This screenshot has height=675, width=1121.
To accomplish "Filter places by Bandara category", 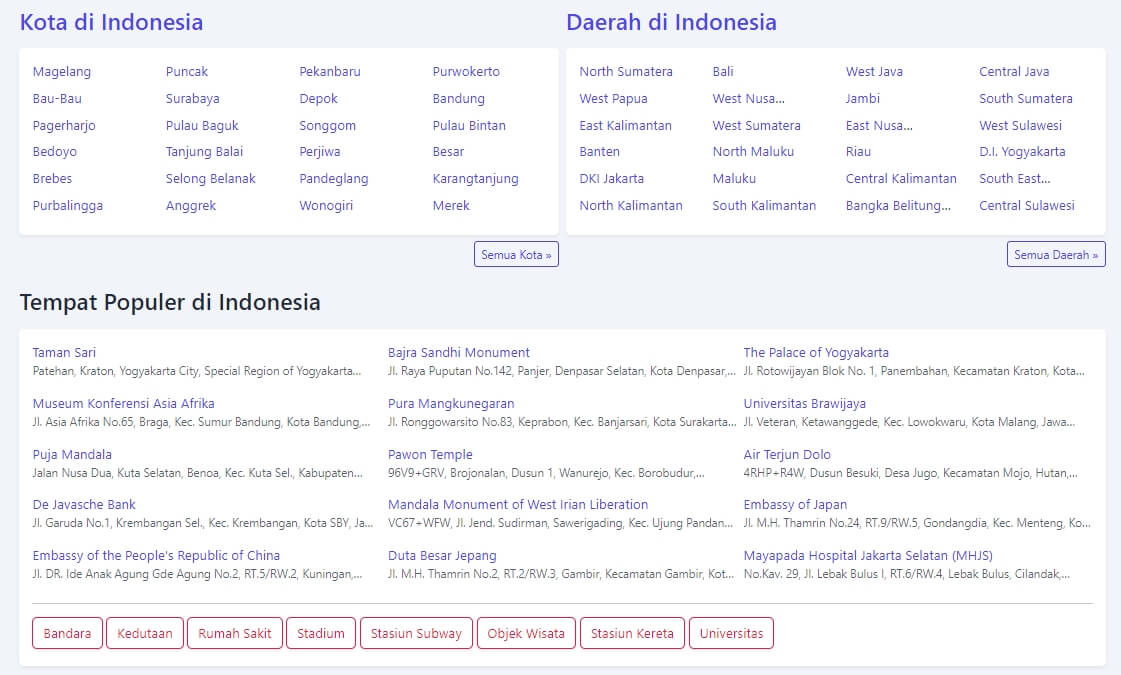I will (x=67, y=633).
